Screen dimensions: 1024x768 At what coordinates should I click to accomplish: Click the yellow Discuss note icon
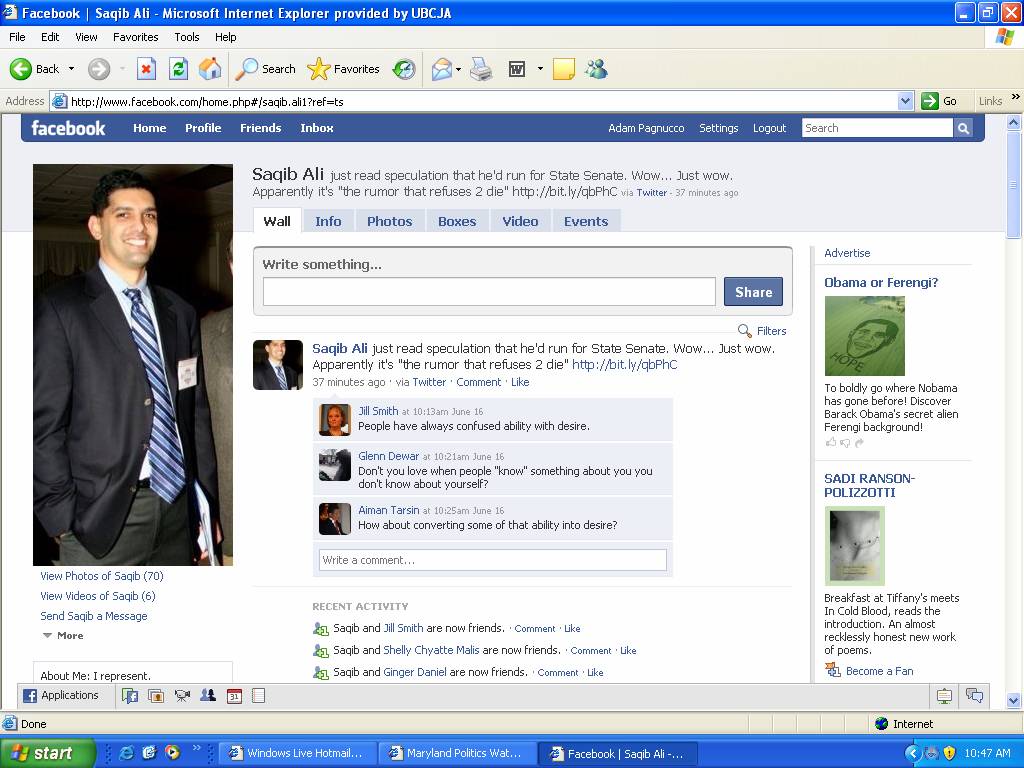(564, 69)
